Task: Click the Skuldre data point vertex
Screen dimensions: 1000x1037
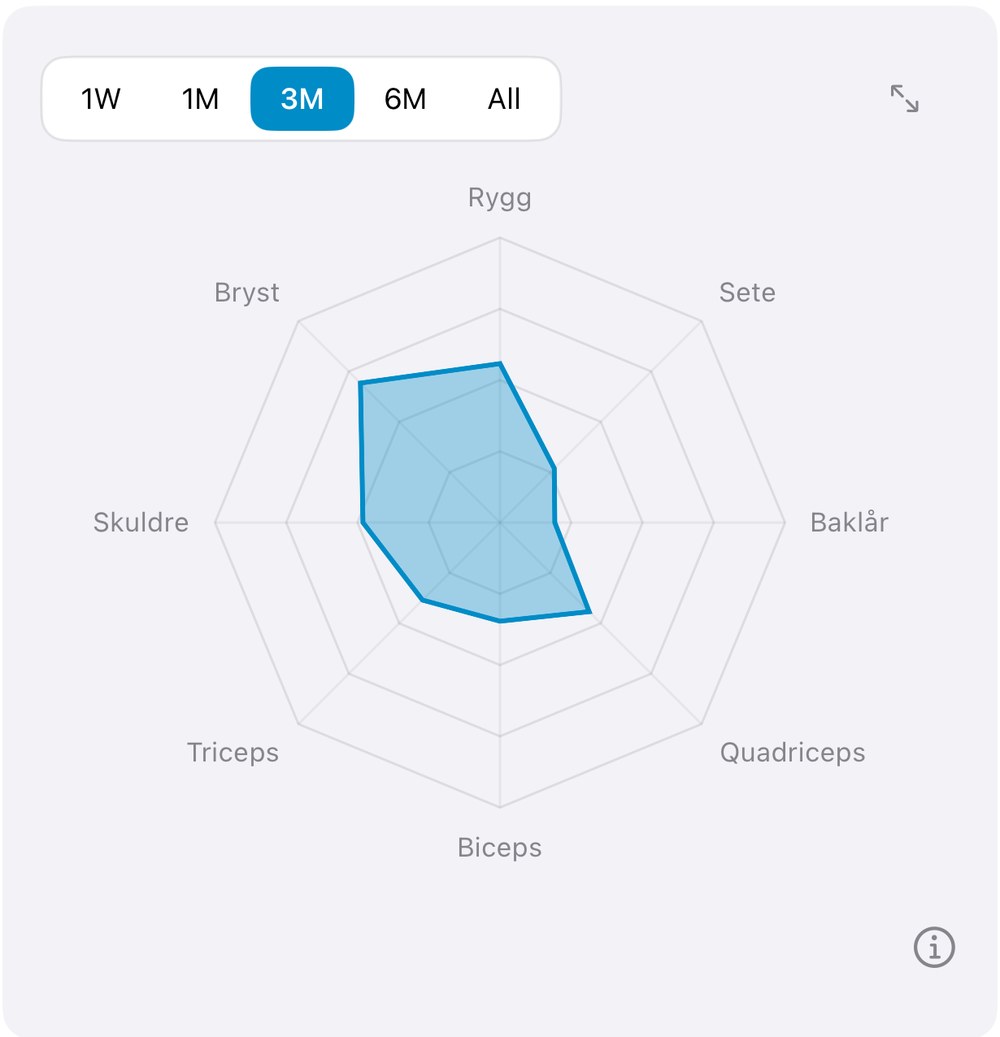Action: click(362, 522)
